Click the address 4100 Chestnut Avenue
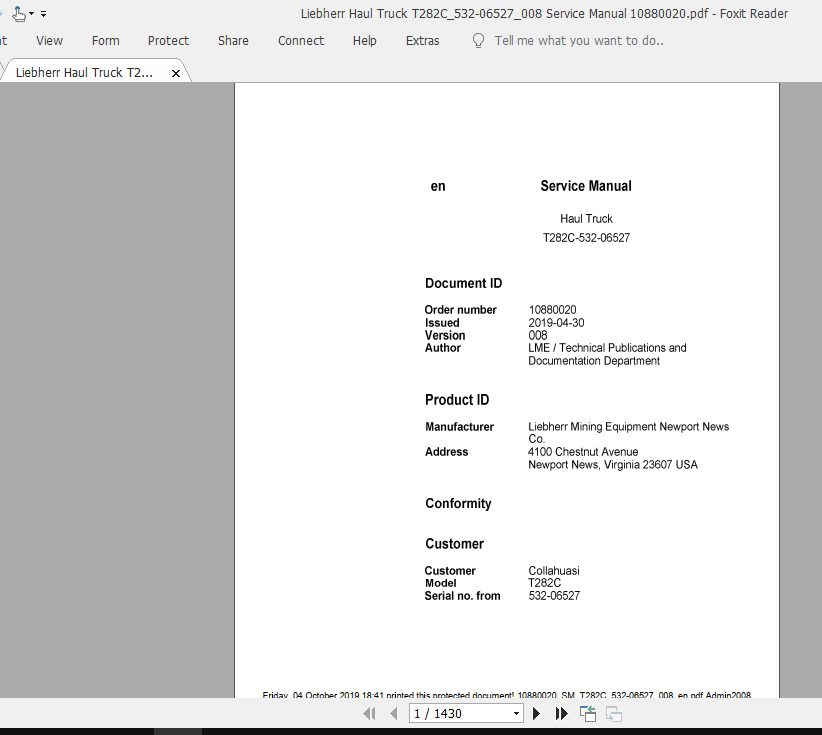Viewport: 822px width, 735px height. 583,451
